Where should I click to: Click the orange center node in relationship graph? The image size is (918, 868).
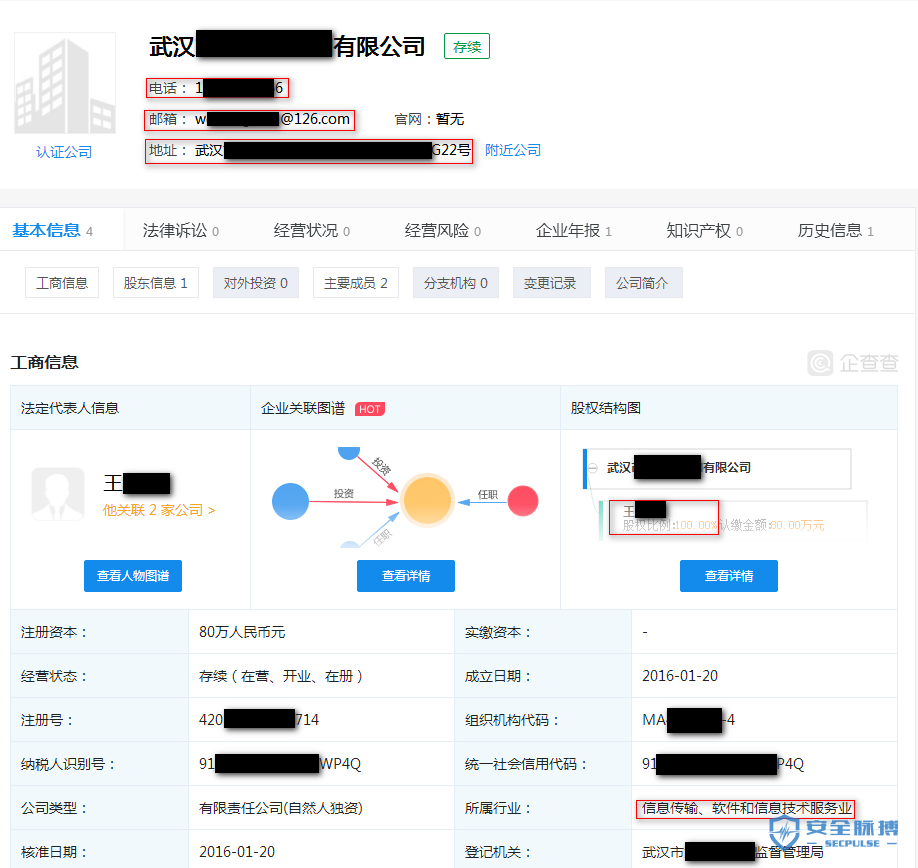(x=427, y=500)
